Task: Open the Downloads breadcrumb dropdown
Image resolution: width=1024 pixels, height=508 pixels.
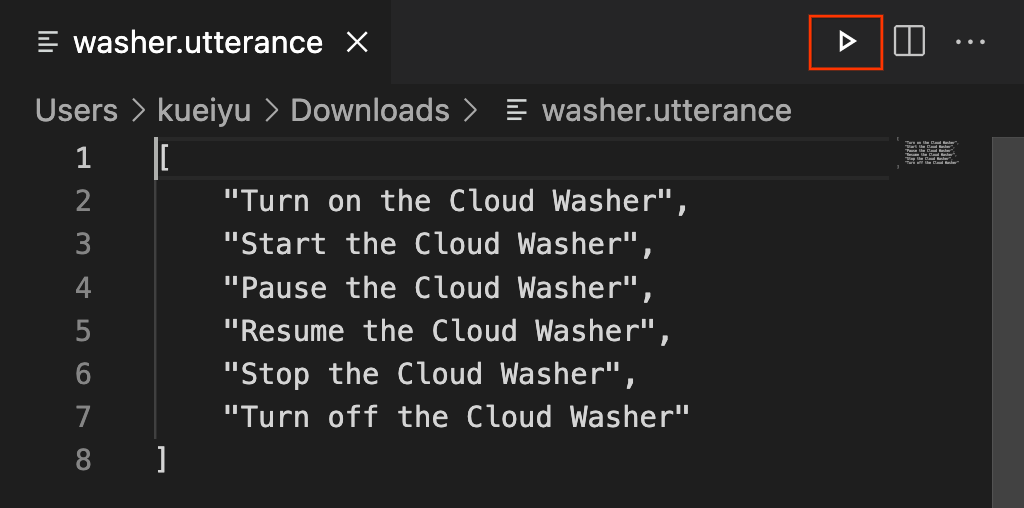Action: [x=370, y=110]
